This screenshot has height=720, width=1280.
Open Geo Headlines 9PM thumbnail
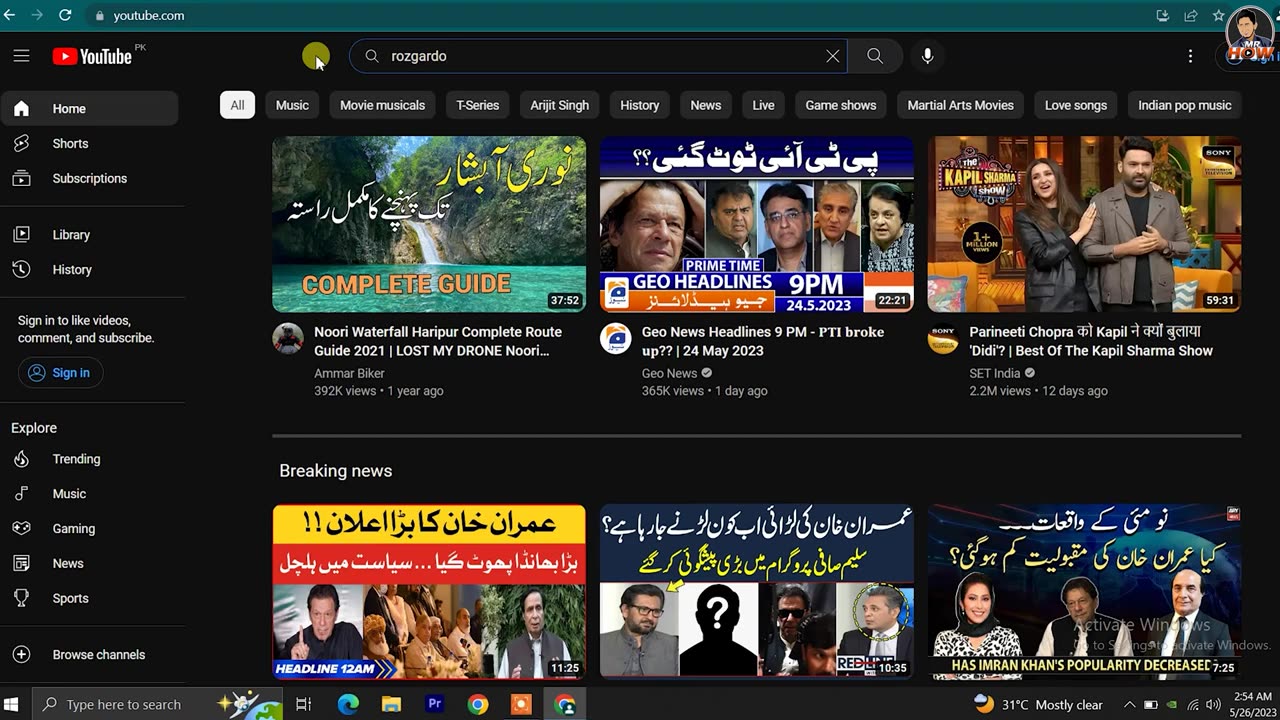tap(757, 224)
